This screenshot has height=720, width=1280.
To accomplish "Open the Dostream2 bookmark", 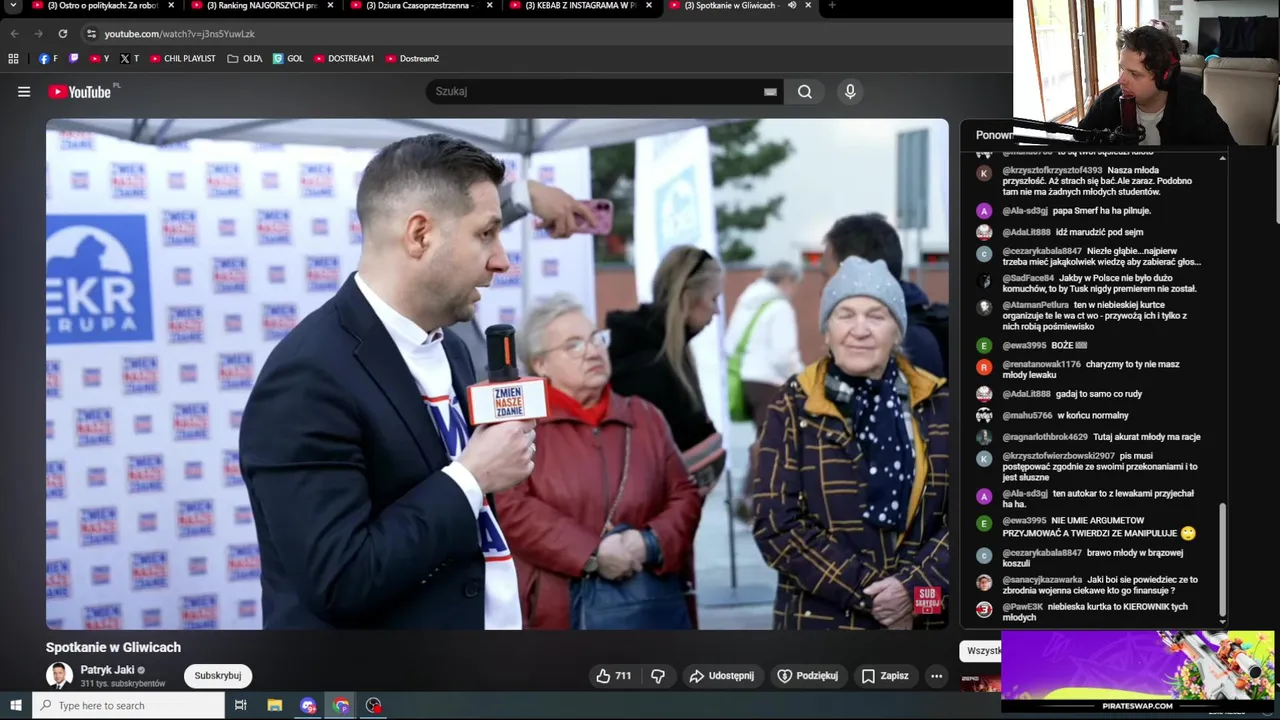I will 412,58.
